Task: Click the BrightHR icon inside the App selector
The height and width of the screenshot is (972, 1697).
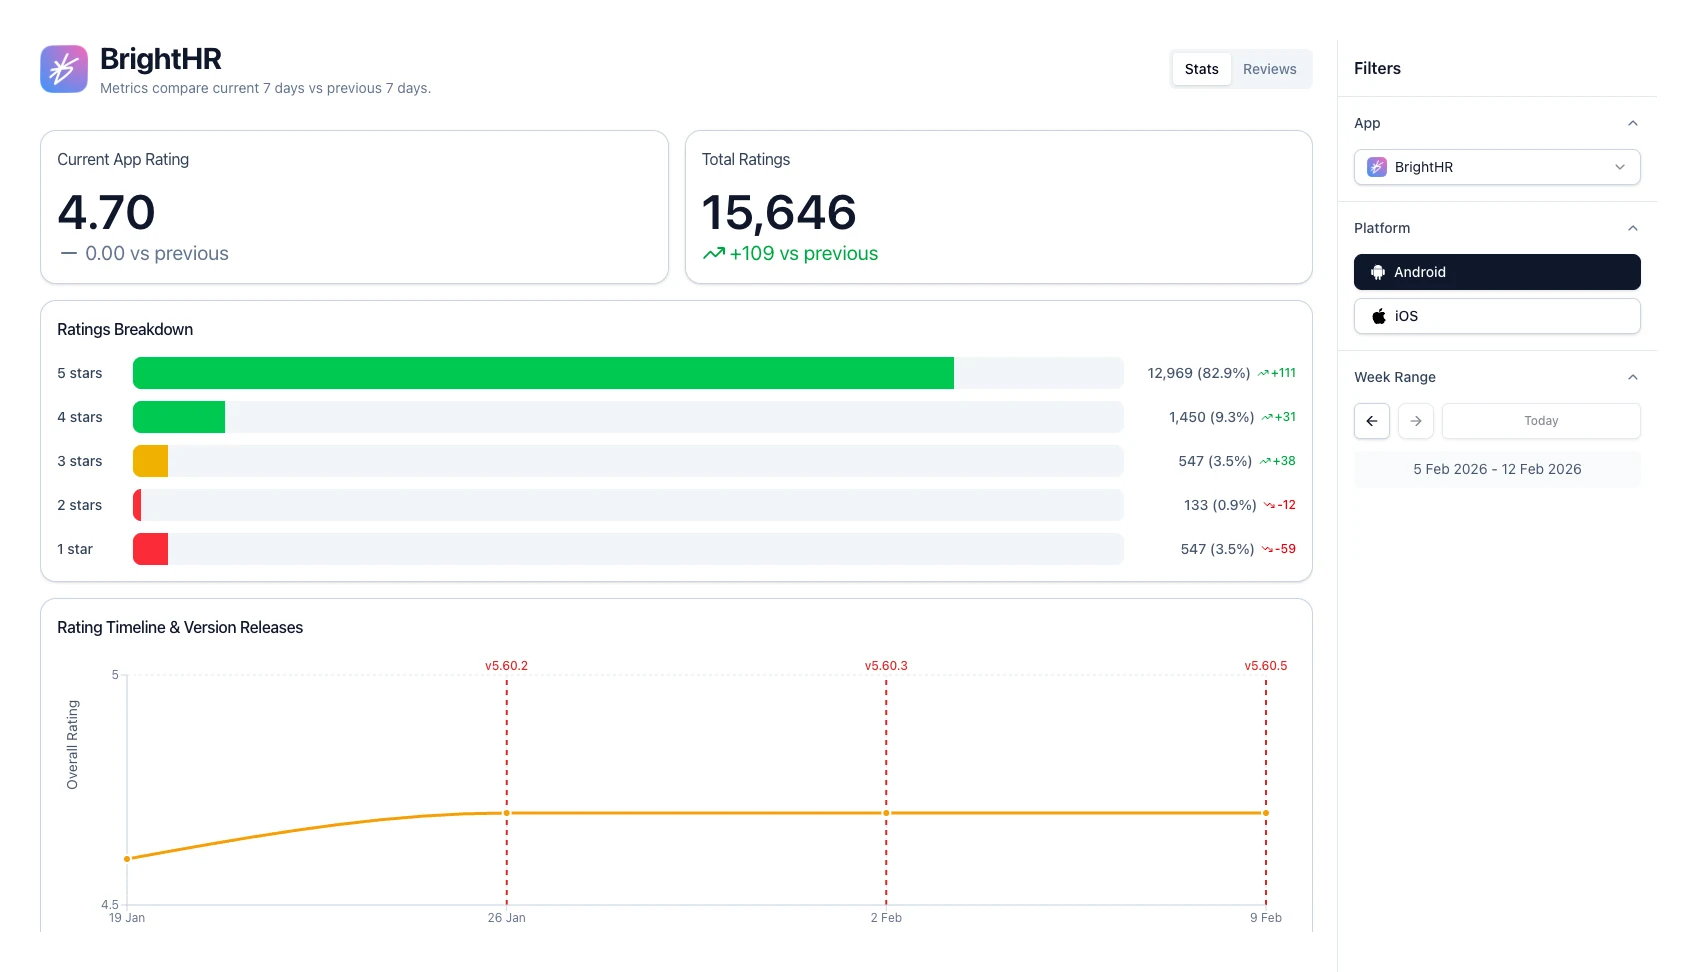Action: point(1377,167)
